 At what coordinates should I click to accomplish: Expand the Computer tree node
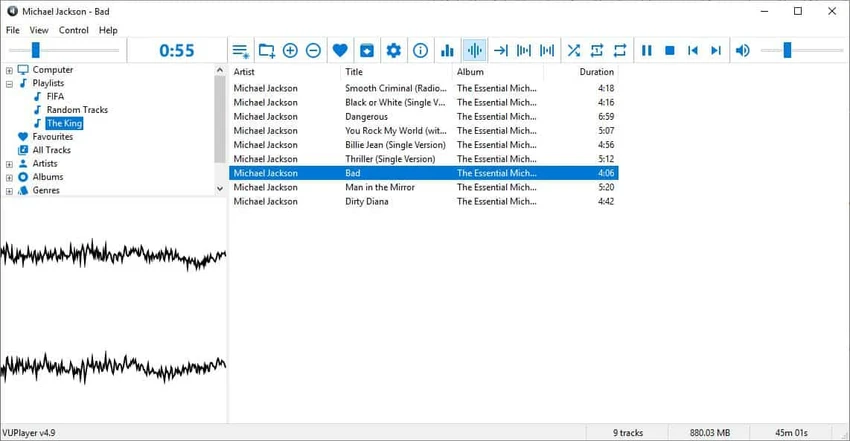pyautogui.click(x=9, y=70)
